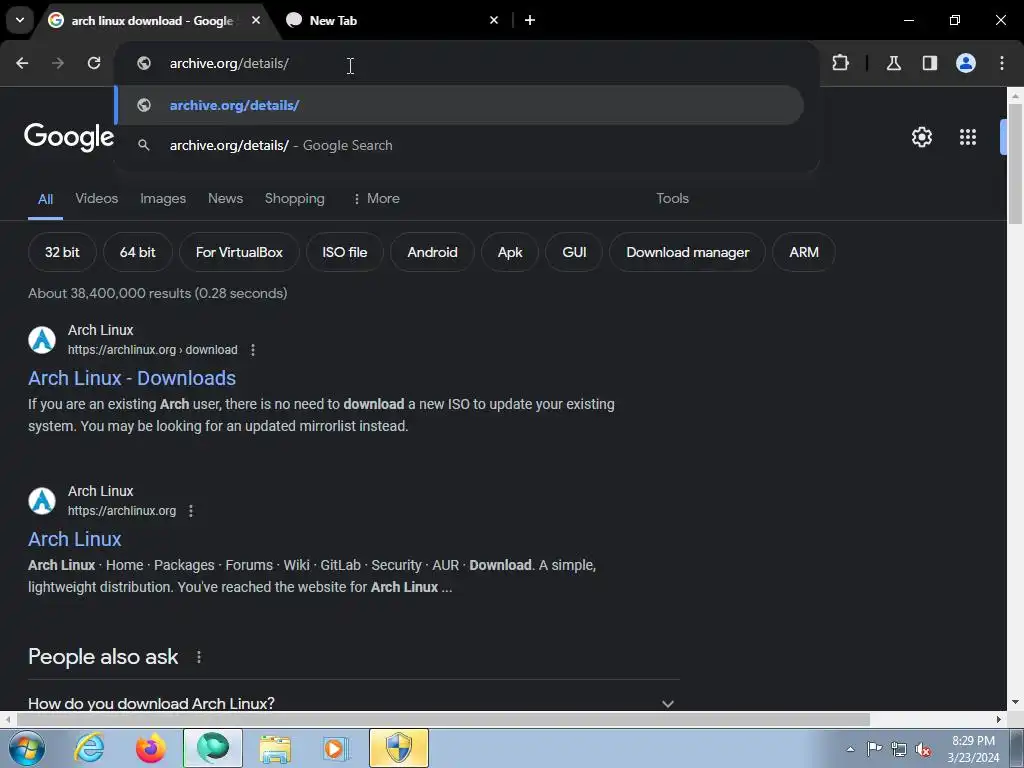
Task: Reload the page with the refresh icon
Action: [x=94, y=63]
